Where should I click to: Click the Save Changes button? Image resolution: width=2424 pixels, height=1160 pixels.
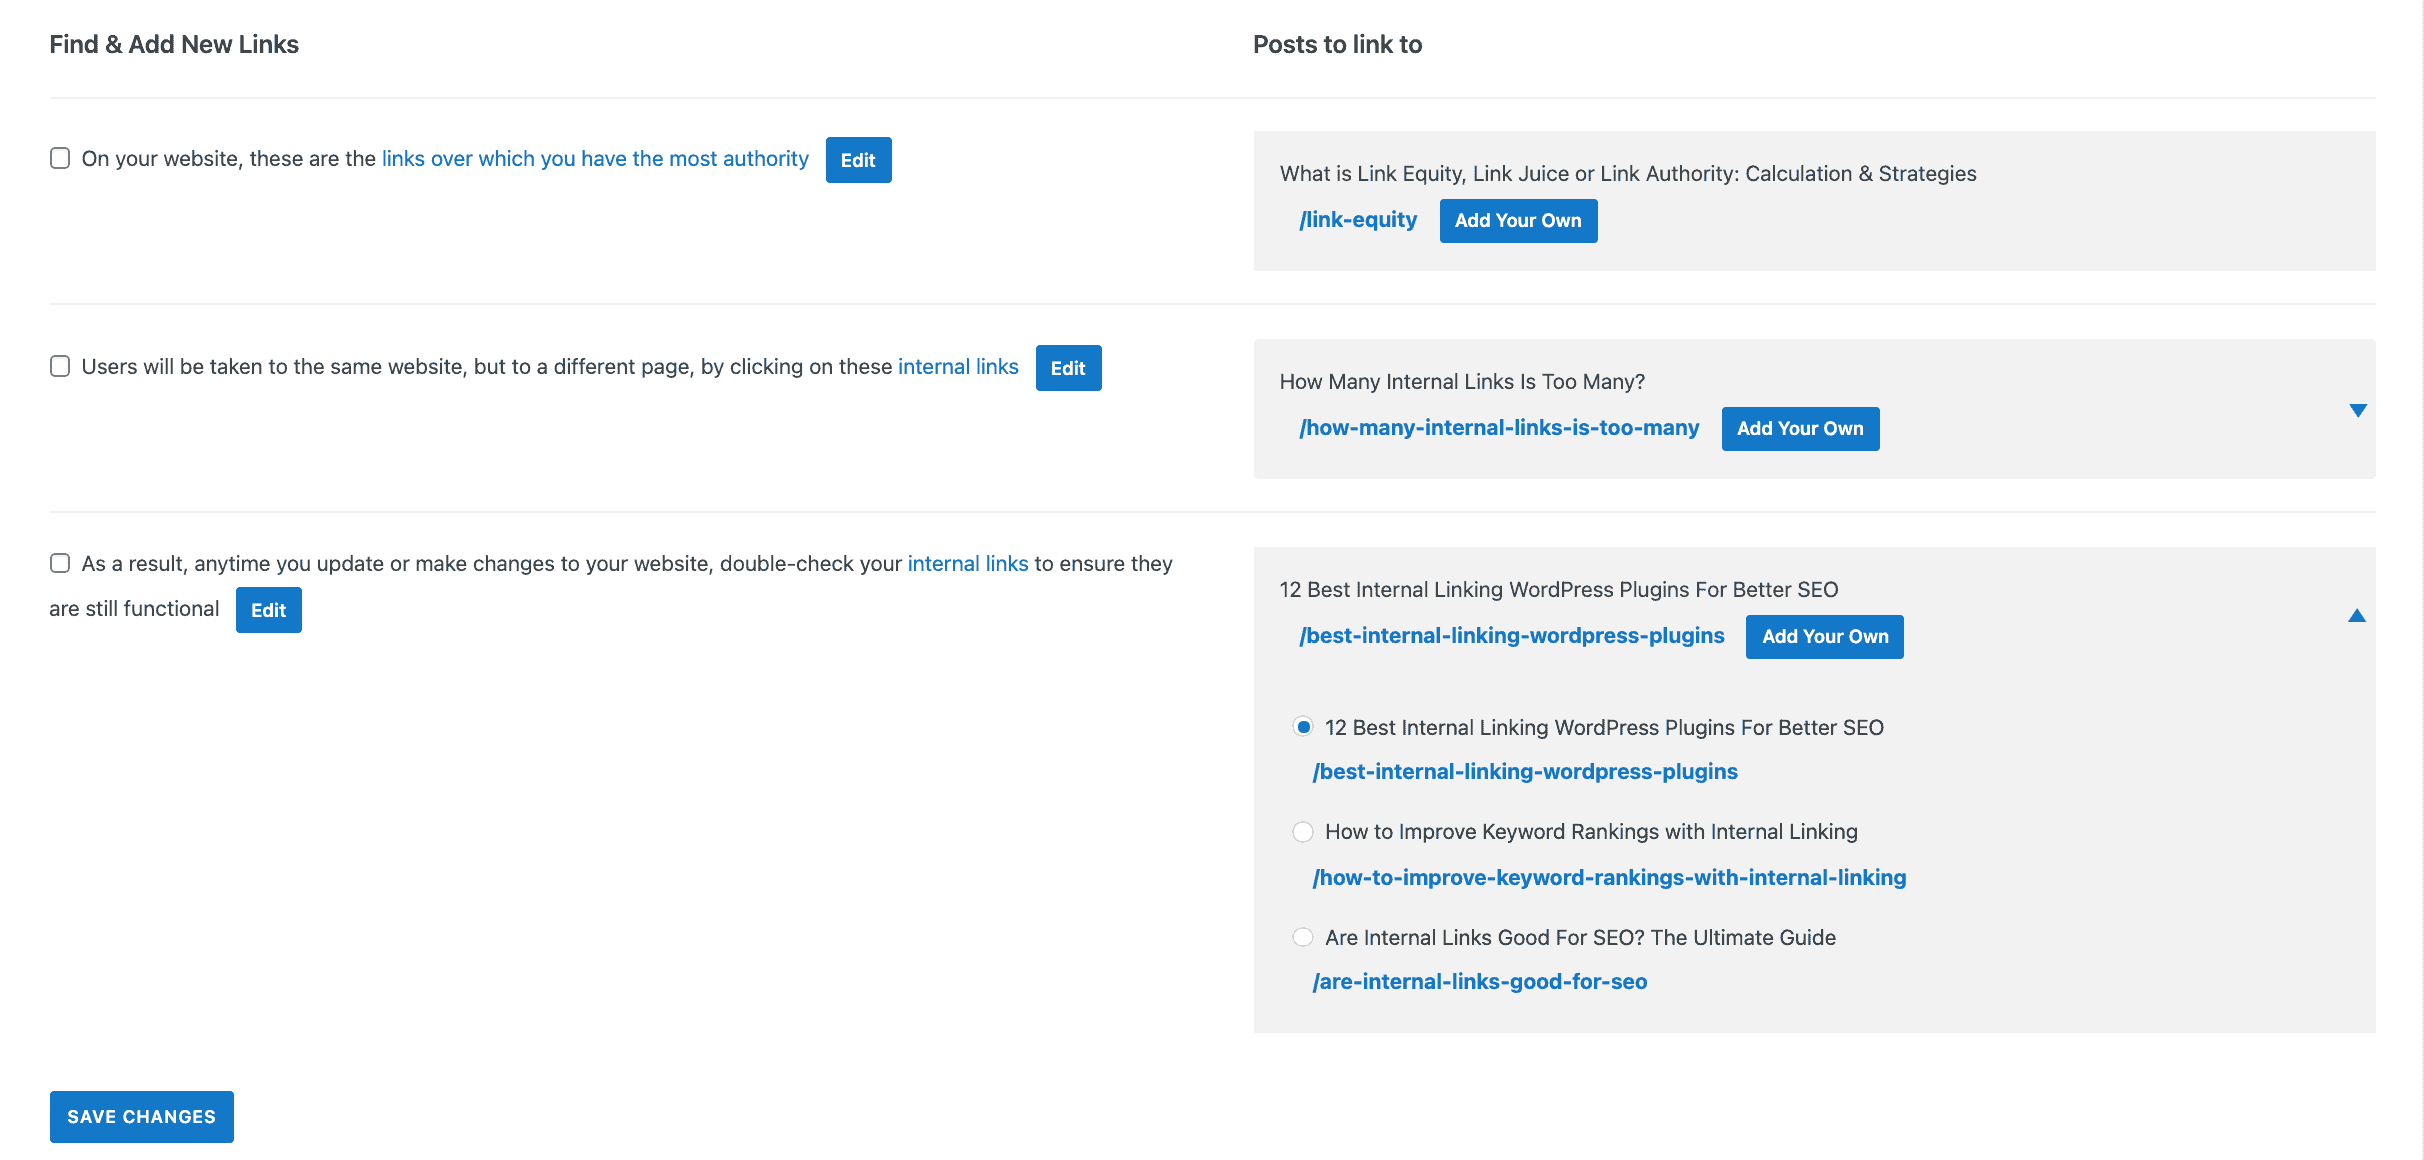(142, 1117)
